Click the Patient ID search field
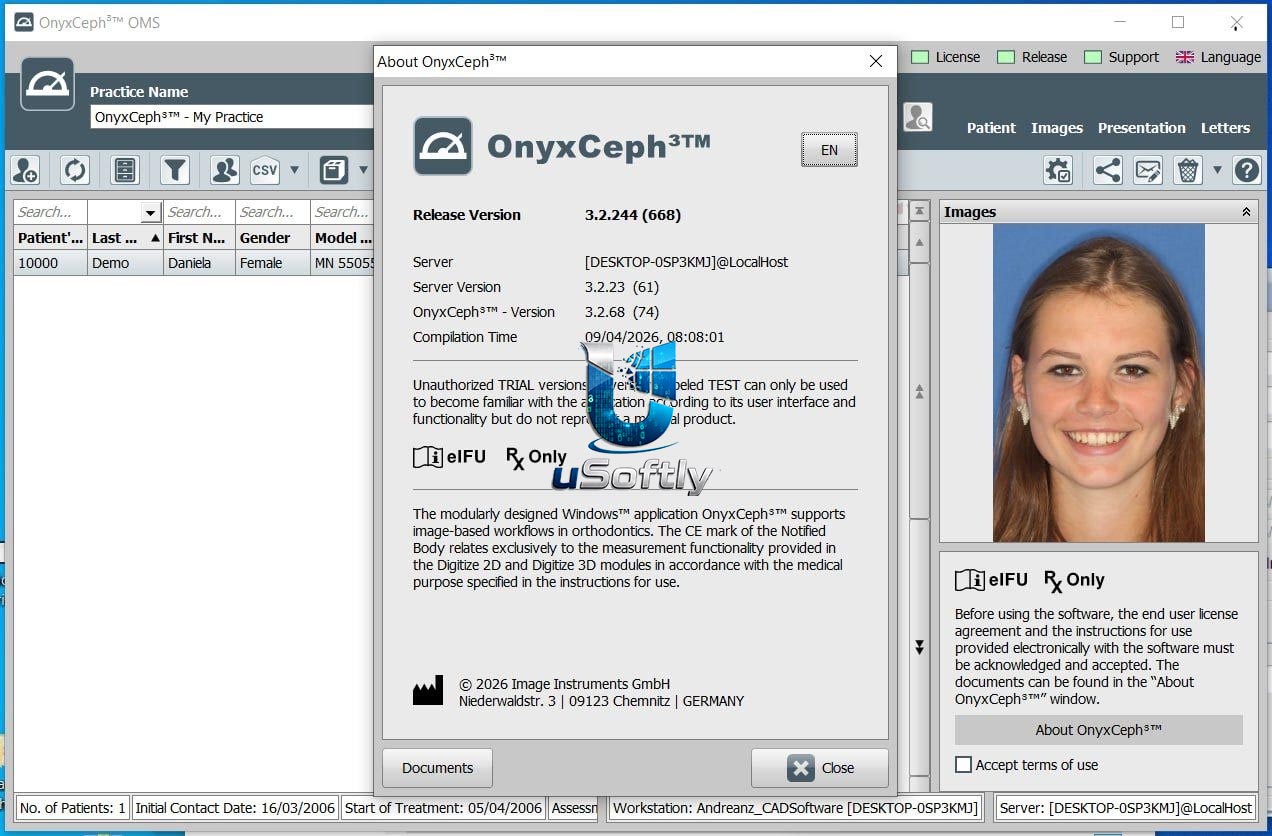The height and width of the screenshot is (836, 1272). (x=50, y=212)
